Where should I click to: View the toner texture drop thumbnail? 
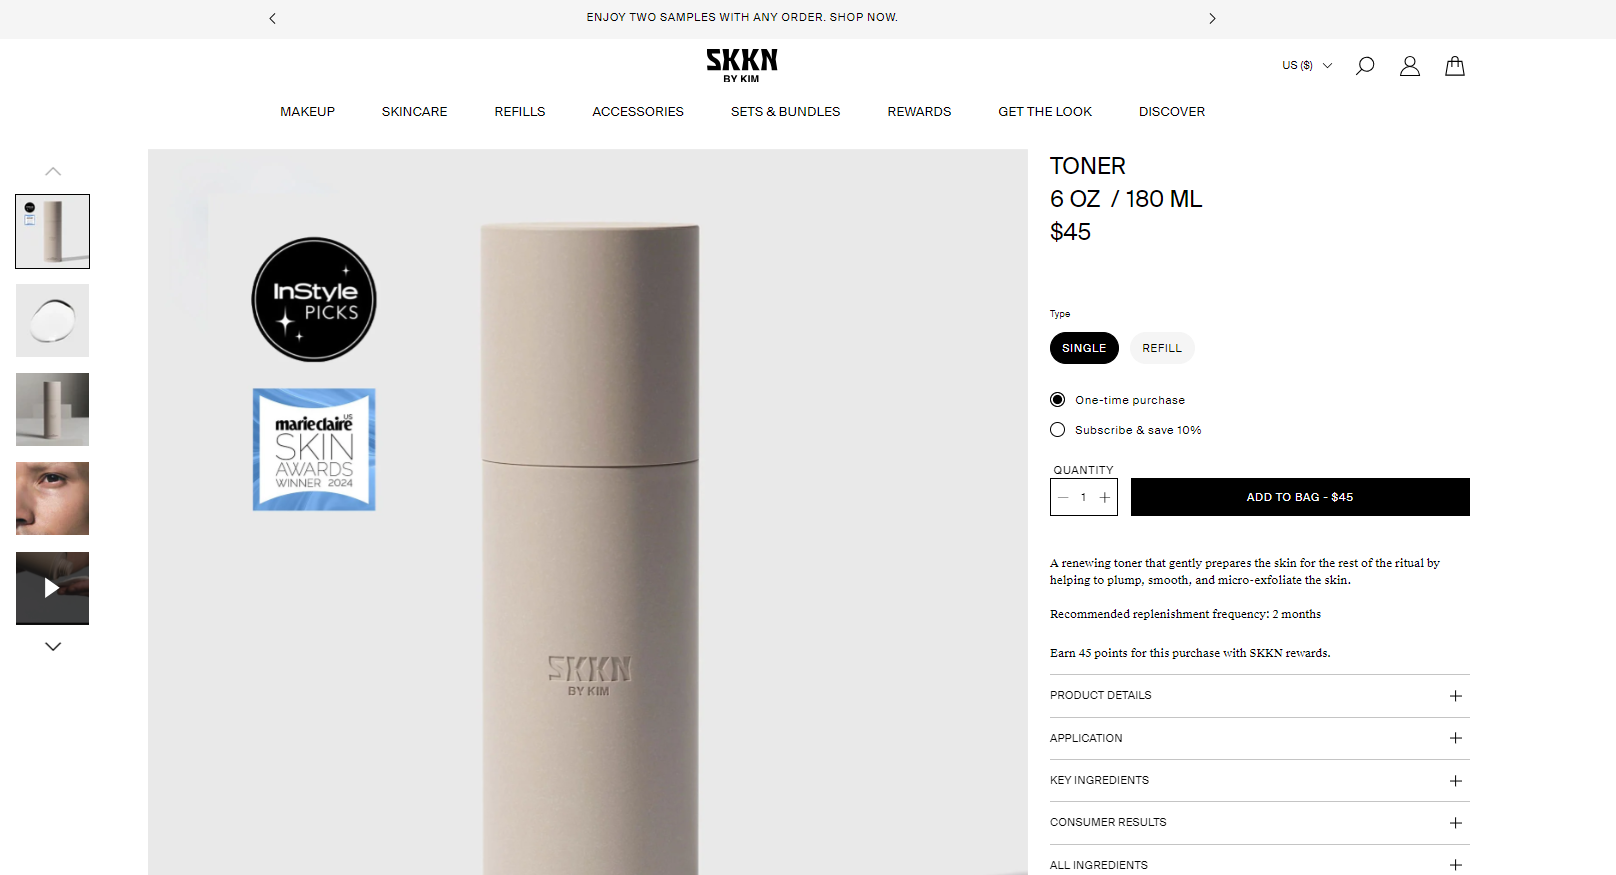[x=52, y=321]
